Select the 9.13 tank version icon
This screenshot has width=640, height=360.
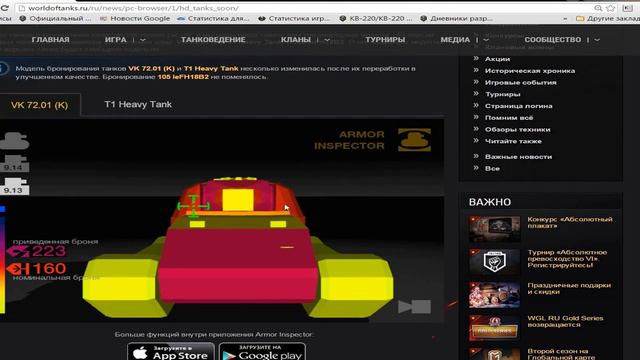(14, 186)
